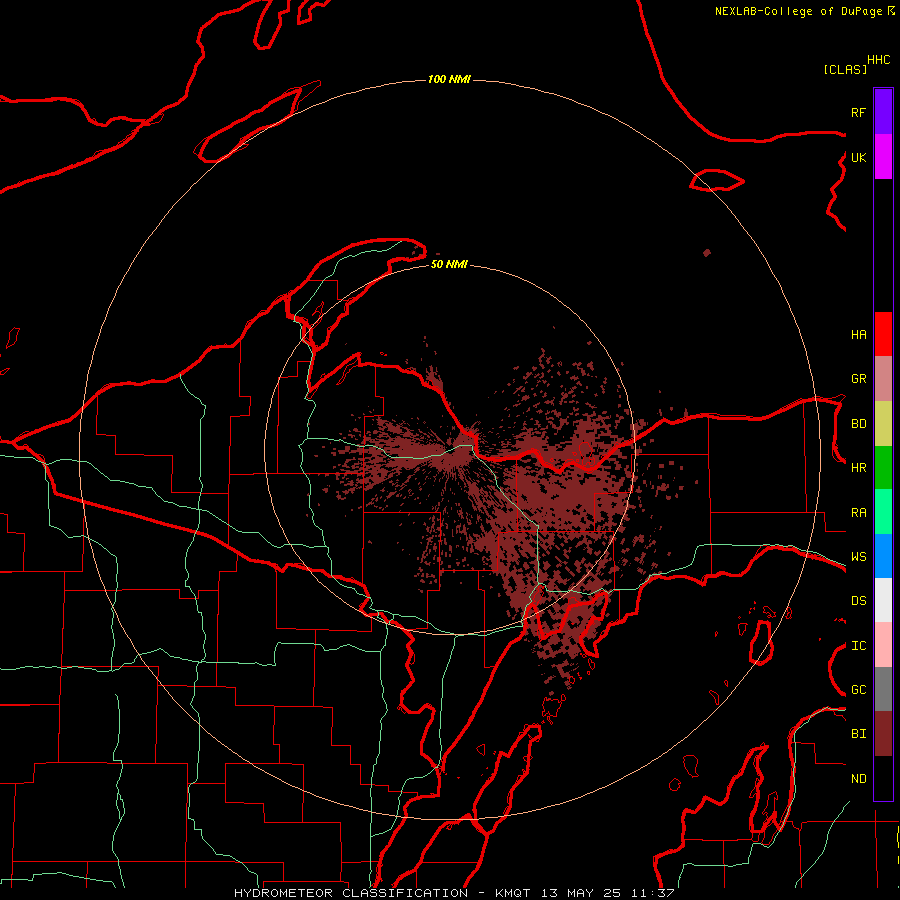The width and height of the screenshot is (900, 900).
Task: Click the HR green legend color block
Action: (x=883, y=468)
